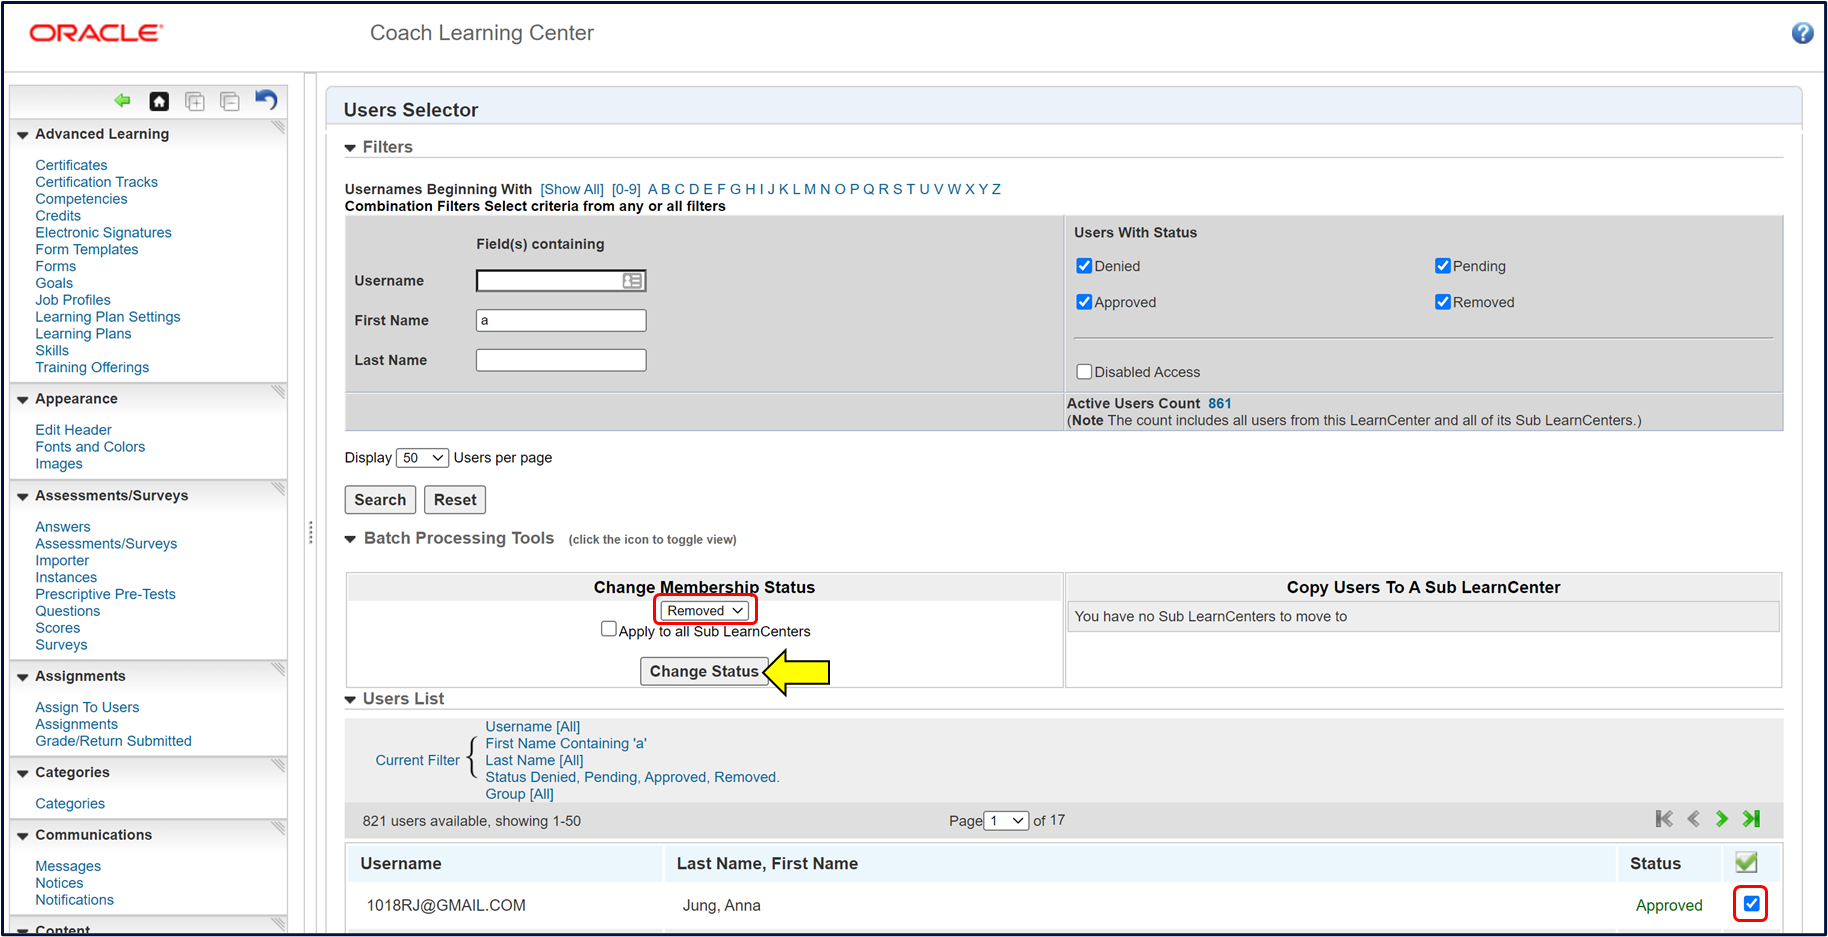
Task: Uncheck the Removed status checkbox
Action: click(1443, 302)
